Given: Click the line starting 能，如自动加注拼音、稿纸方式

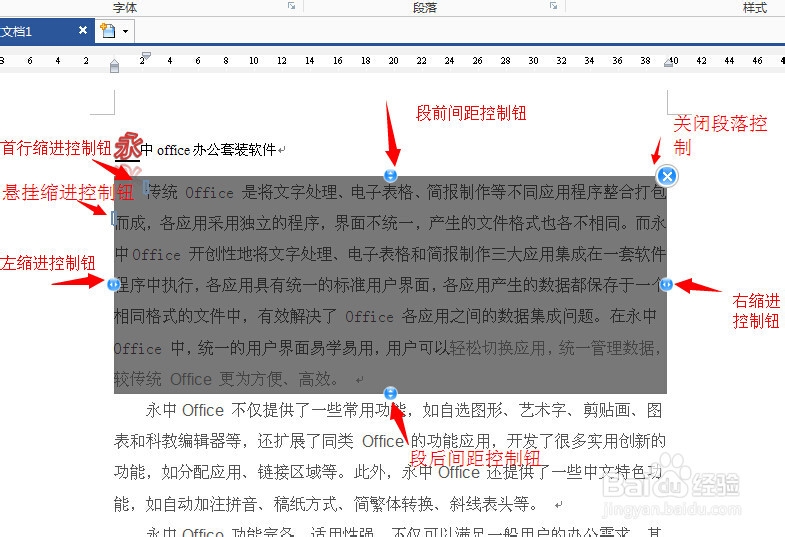Looking at the screenshot, I should pyautogui.click(x=338, y=504).
